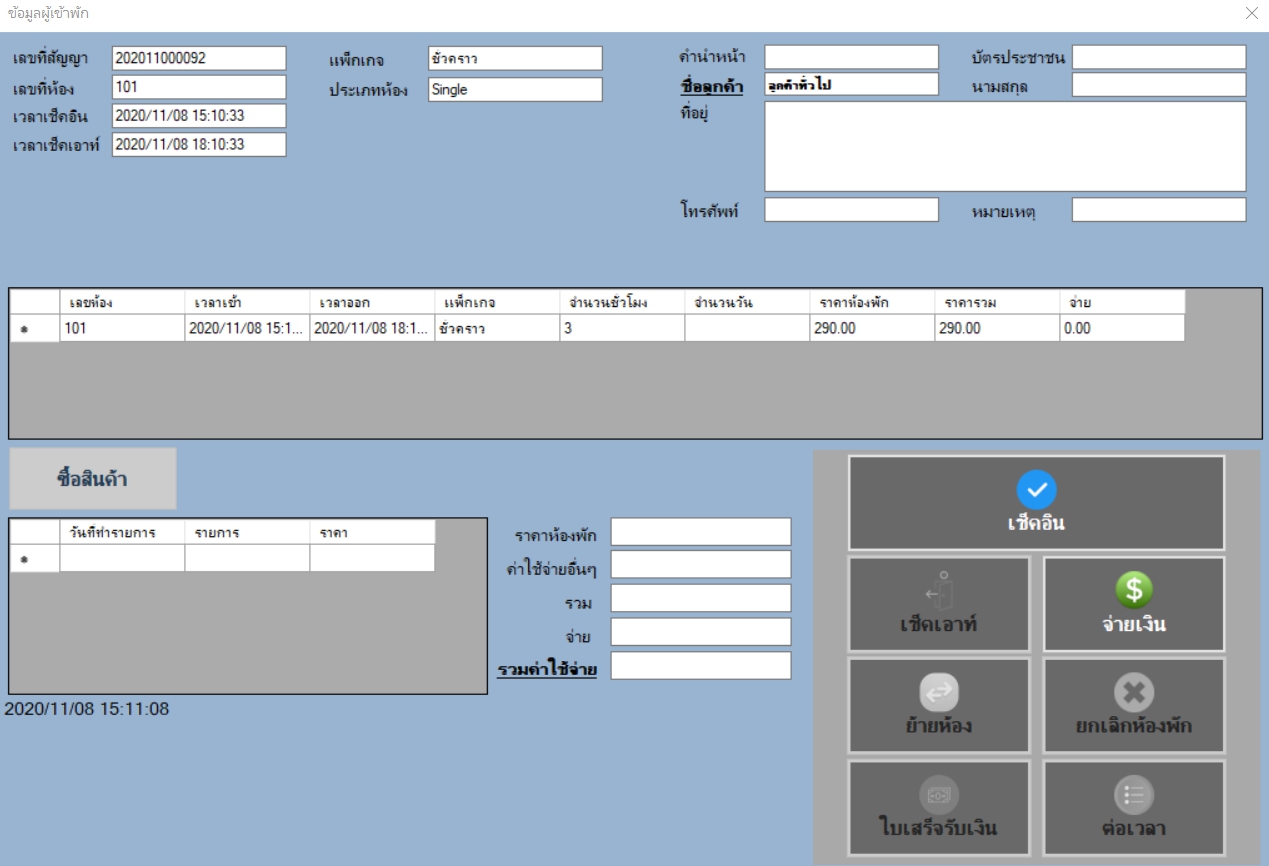1269x866 pixels.
Task: Click the blue checkmark Check-in icon
Action: coord(1036,489)
